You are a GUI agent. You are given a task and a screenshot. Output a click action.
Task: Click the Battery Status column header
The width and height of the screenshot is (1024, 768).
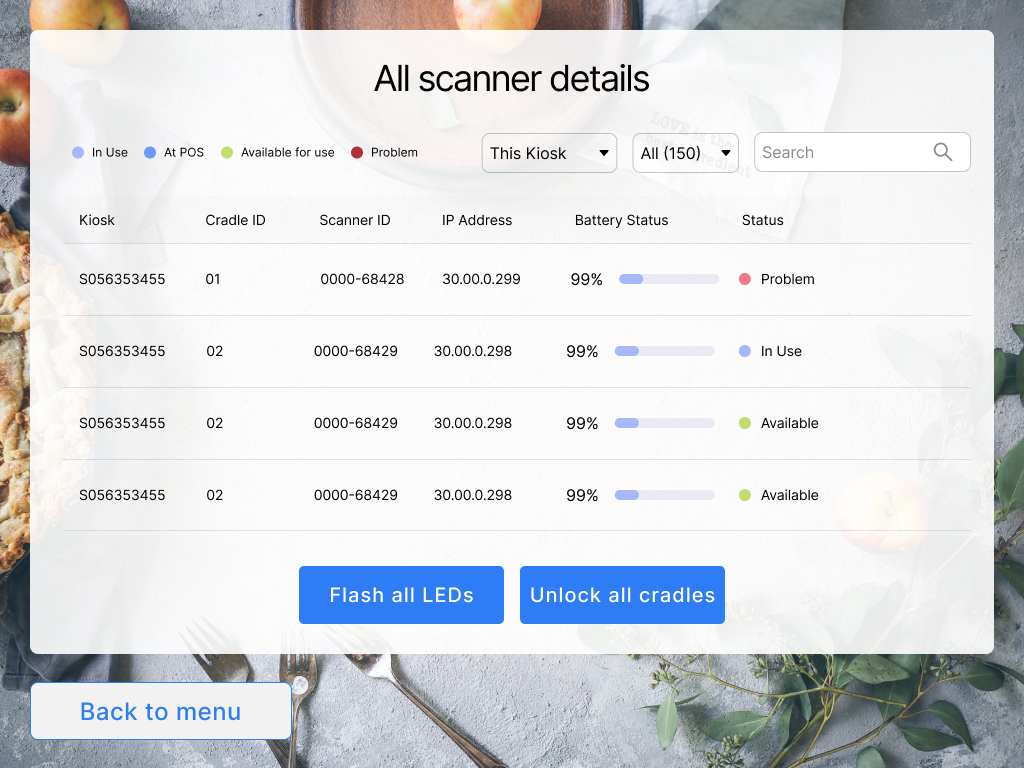621,220
